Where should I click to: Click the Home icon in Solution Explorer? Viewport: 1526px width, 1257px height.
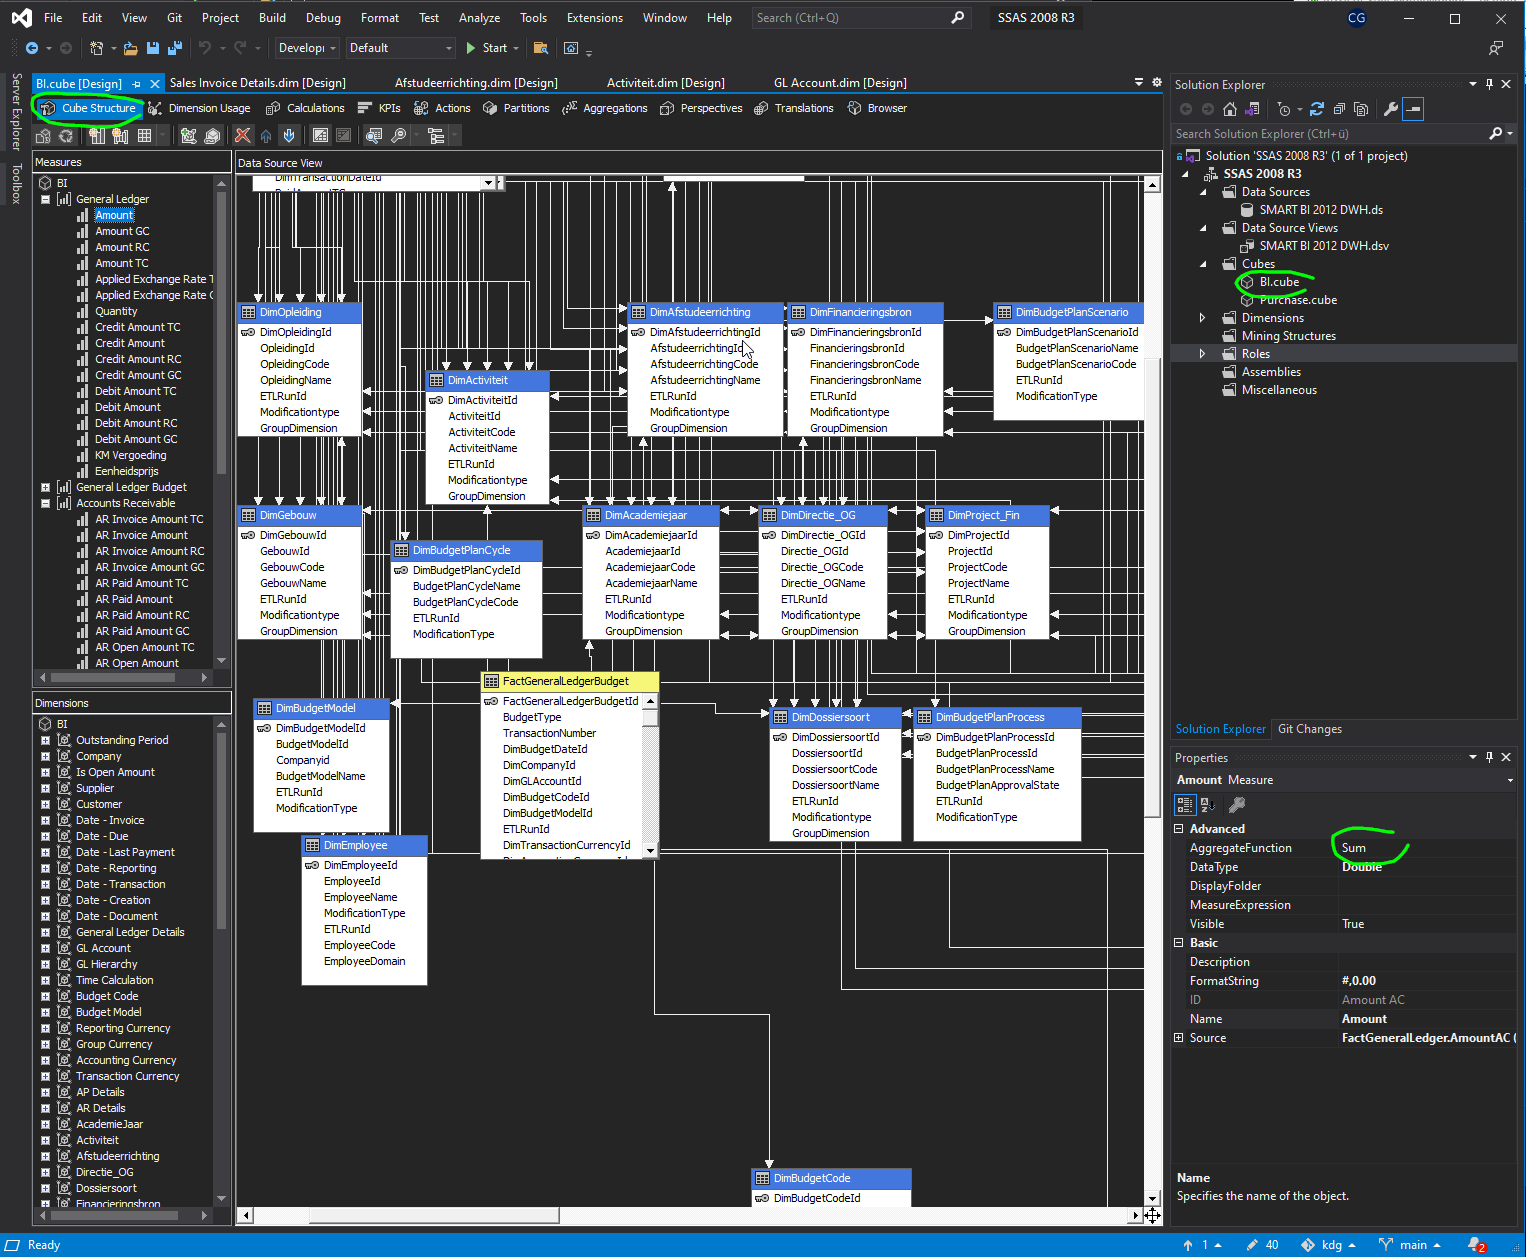tap(1230, 109)
